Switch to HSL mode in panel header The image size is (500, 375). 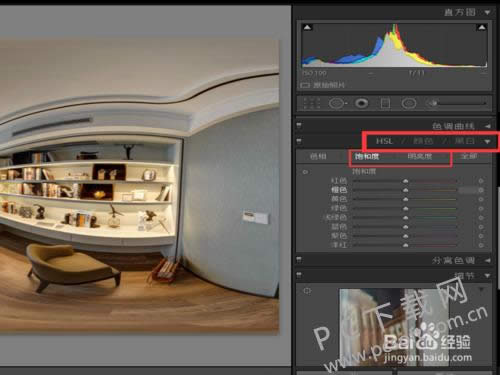click(384, 141)
